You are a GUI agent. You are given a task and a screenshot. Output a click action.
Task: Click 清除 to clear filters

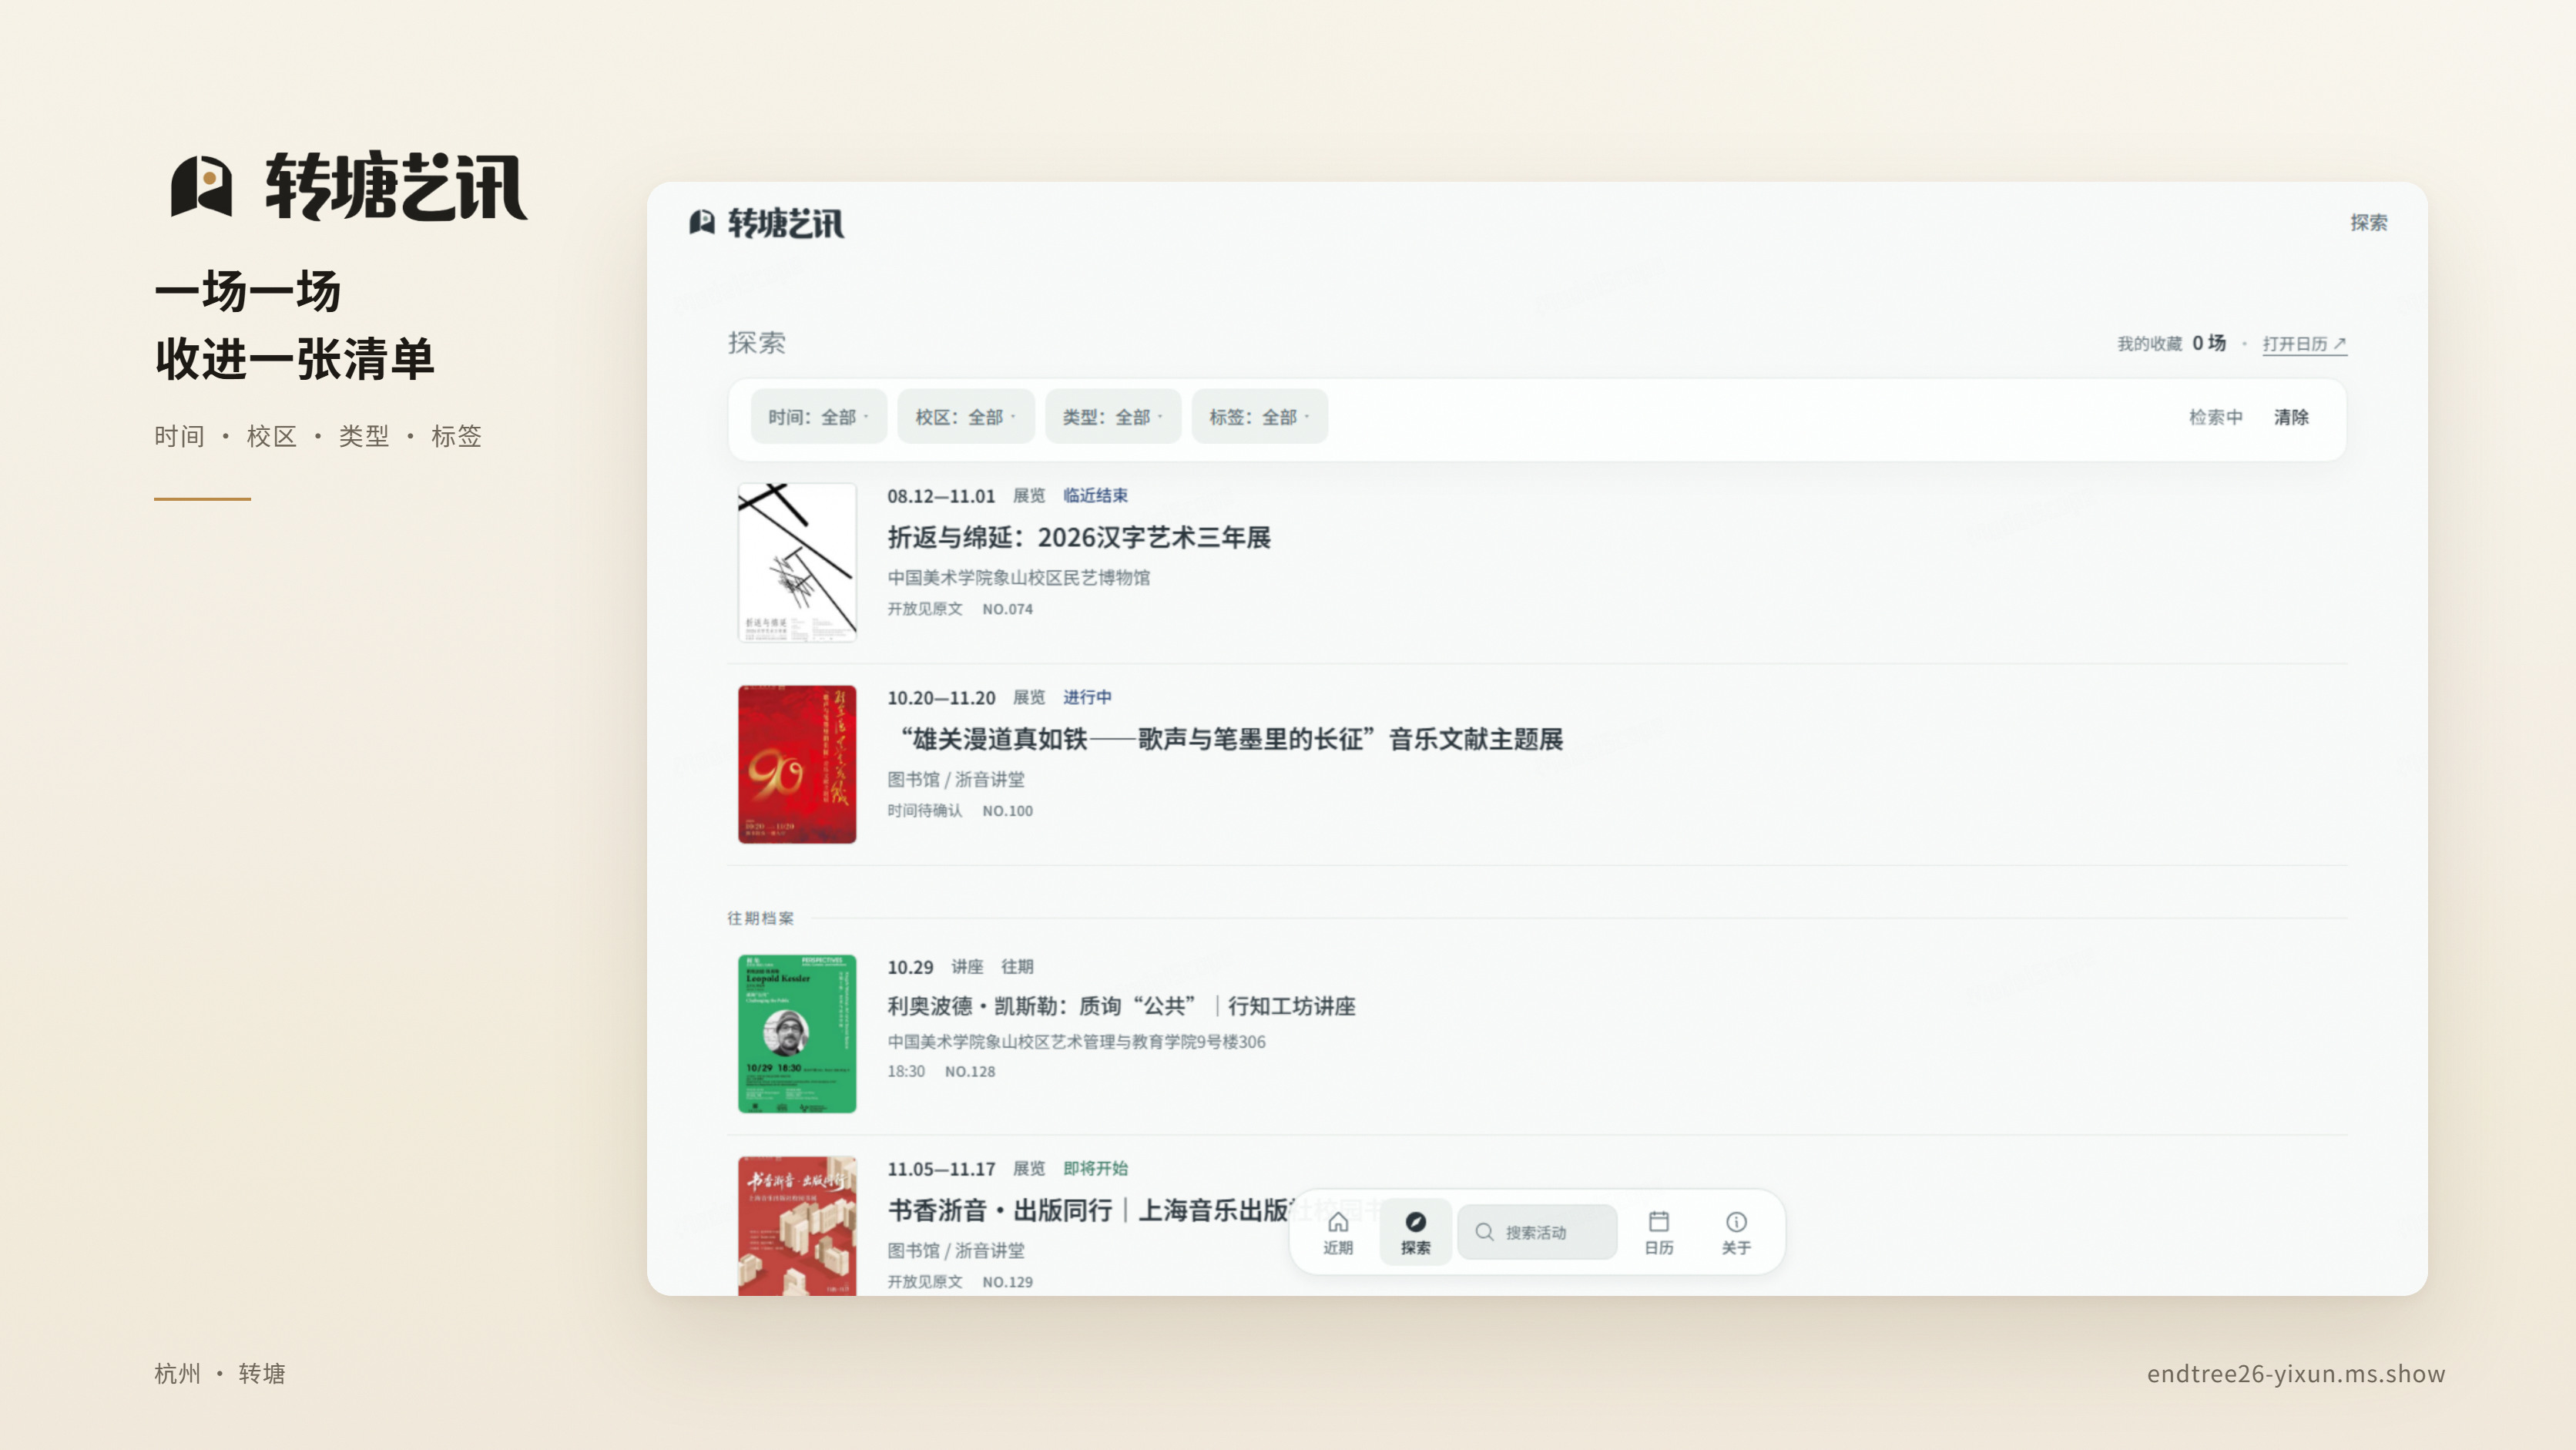click(2291, 417)
